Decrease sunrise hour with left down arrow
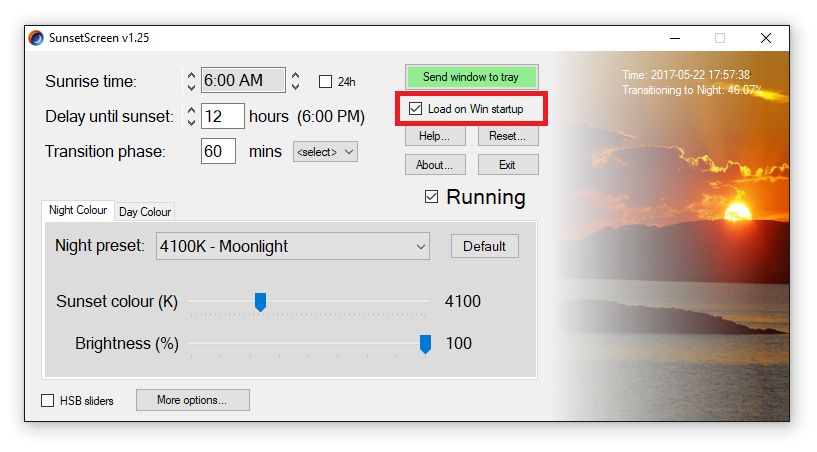 point(191,87)
